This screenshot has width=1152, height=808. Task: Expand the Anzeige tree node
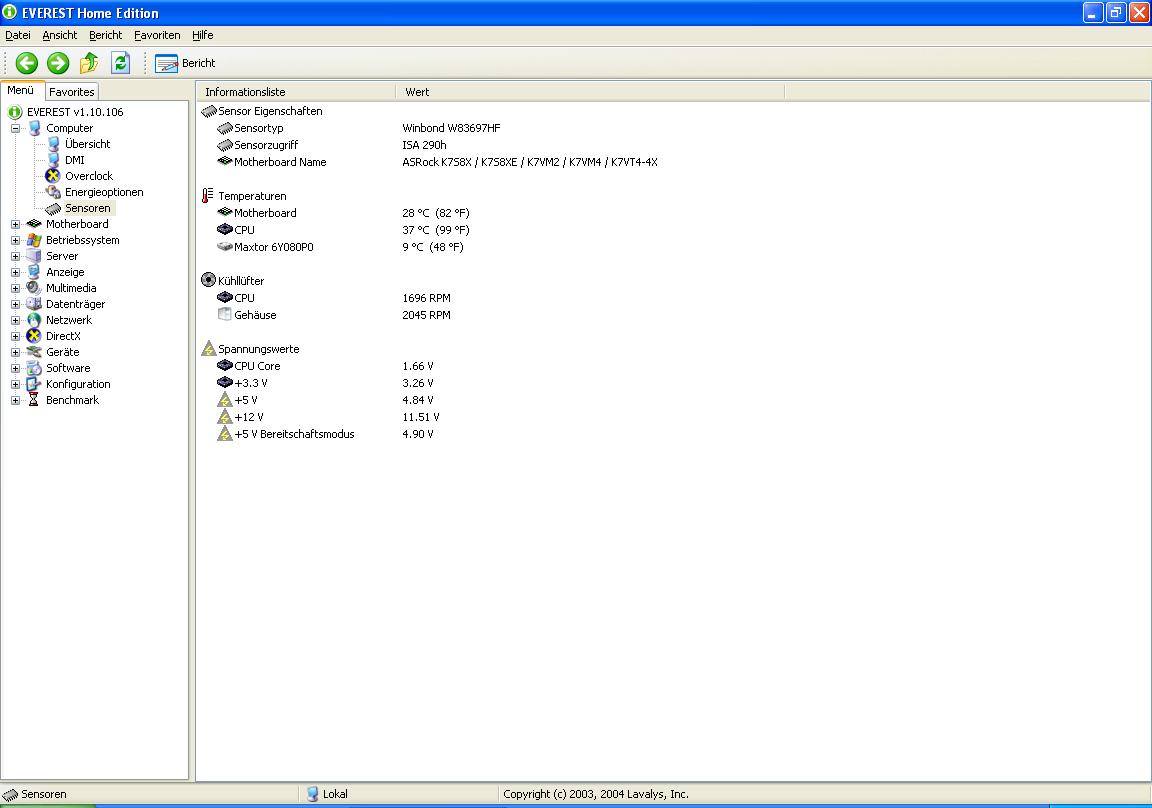(x=15, y=273)
